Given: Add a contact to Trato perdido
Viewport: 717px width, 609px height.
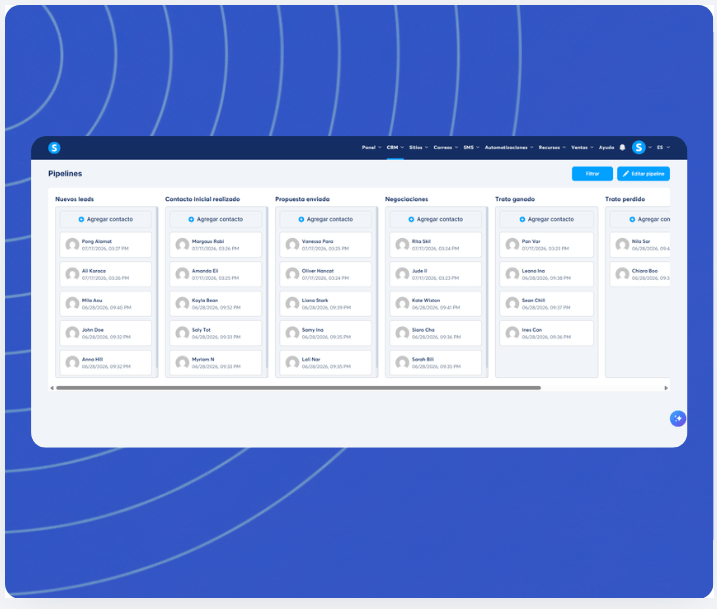Looking at the screenshot, I should [x=640, y=219].
